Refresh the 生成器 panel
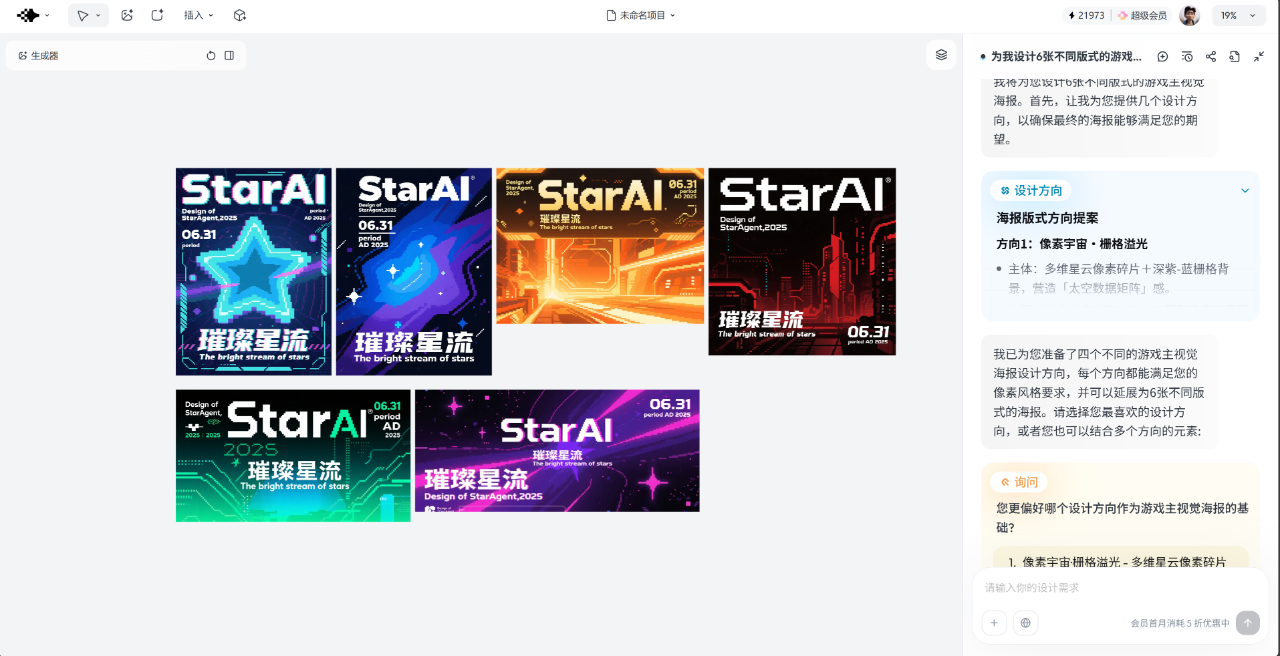The width and height of the screenshot is (1280, 656). 211,56
